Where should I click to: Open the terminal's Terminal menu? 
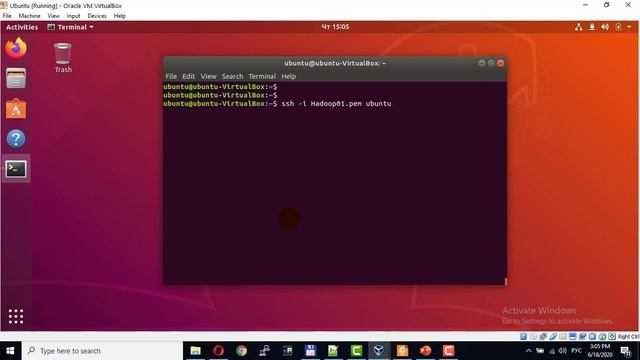(x=262, y=76)
